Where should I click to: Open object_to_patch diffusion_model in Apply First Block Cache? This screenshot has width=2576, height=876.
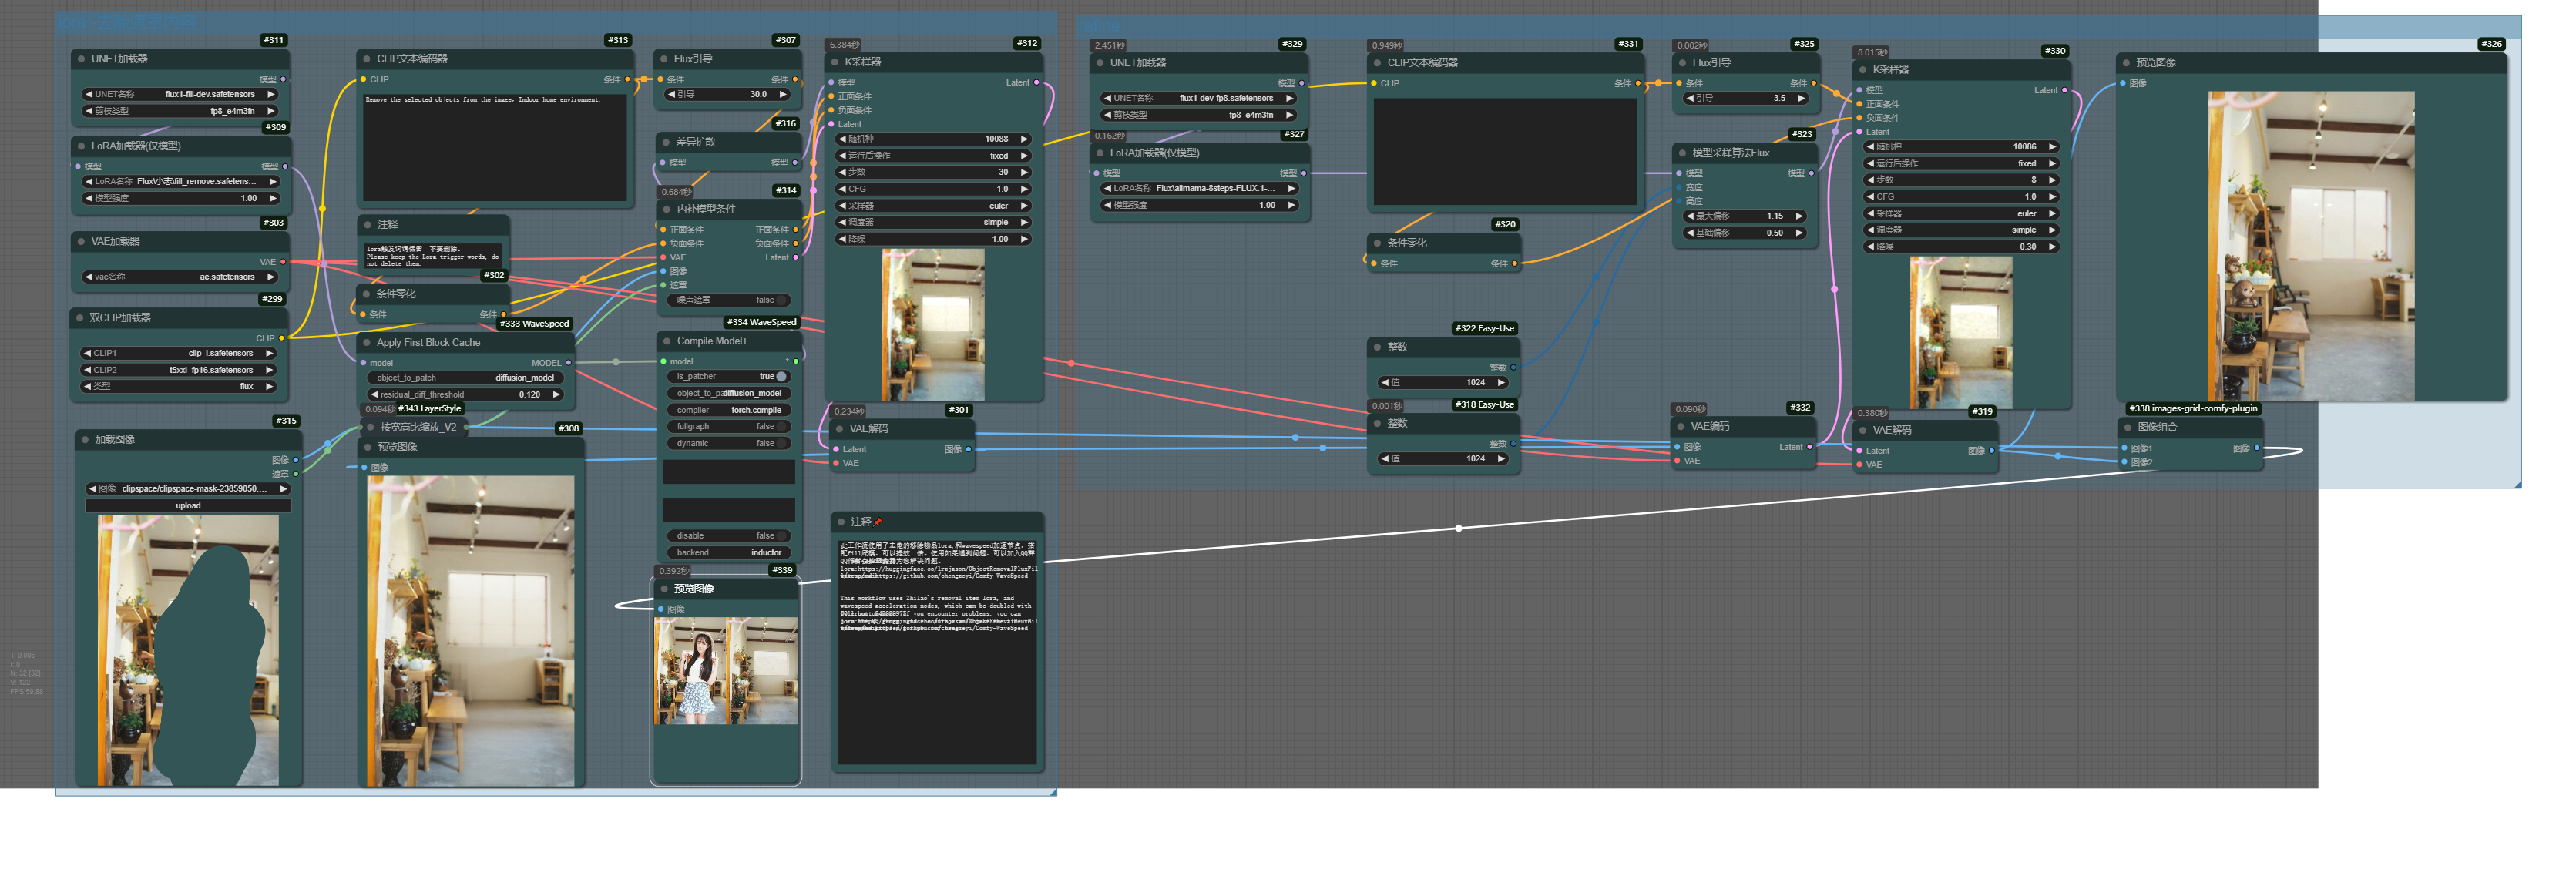465,378
